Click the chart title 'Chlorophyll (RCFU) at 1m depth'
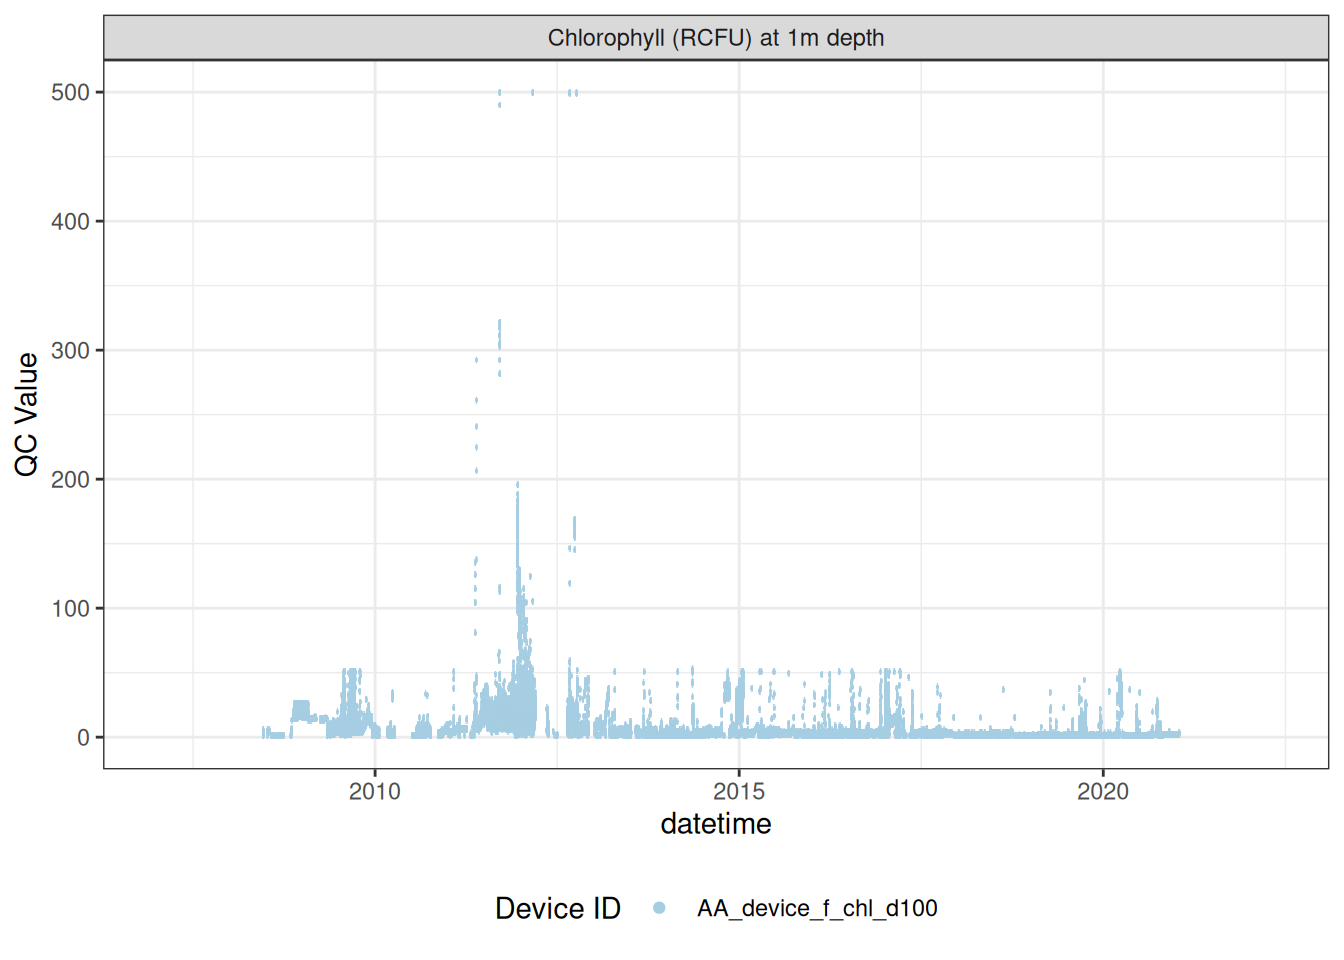The width and height of the screenshot is (1344, 960). click(x=715, y=38)
